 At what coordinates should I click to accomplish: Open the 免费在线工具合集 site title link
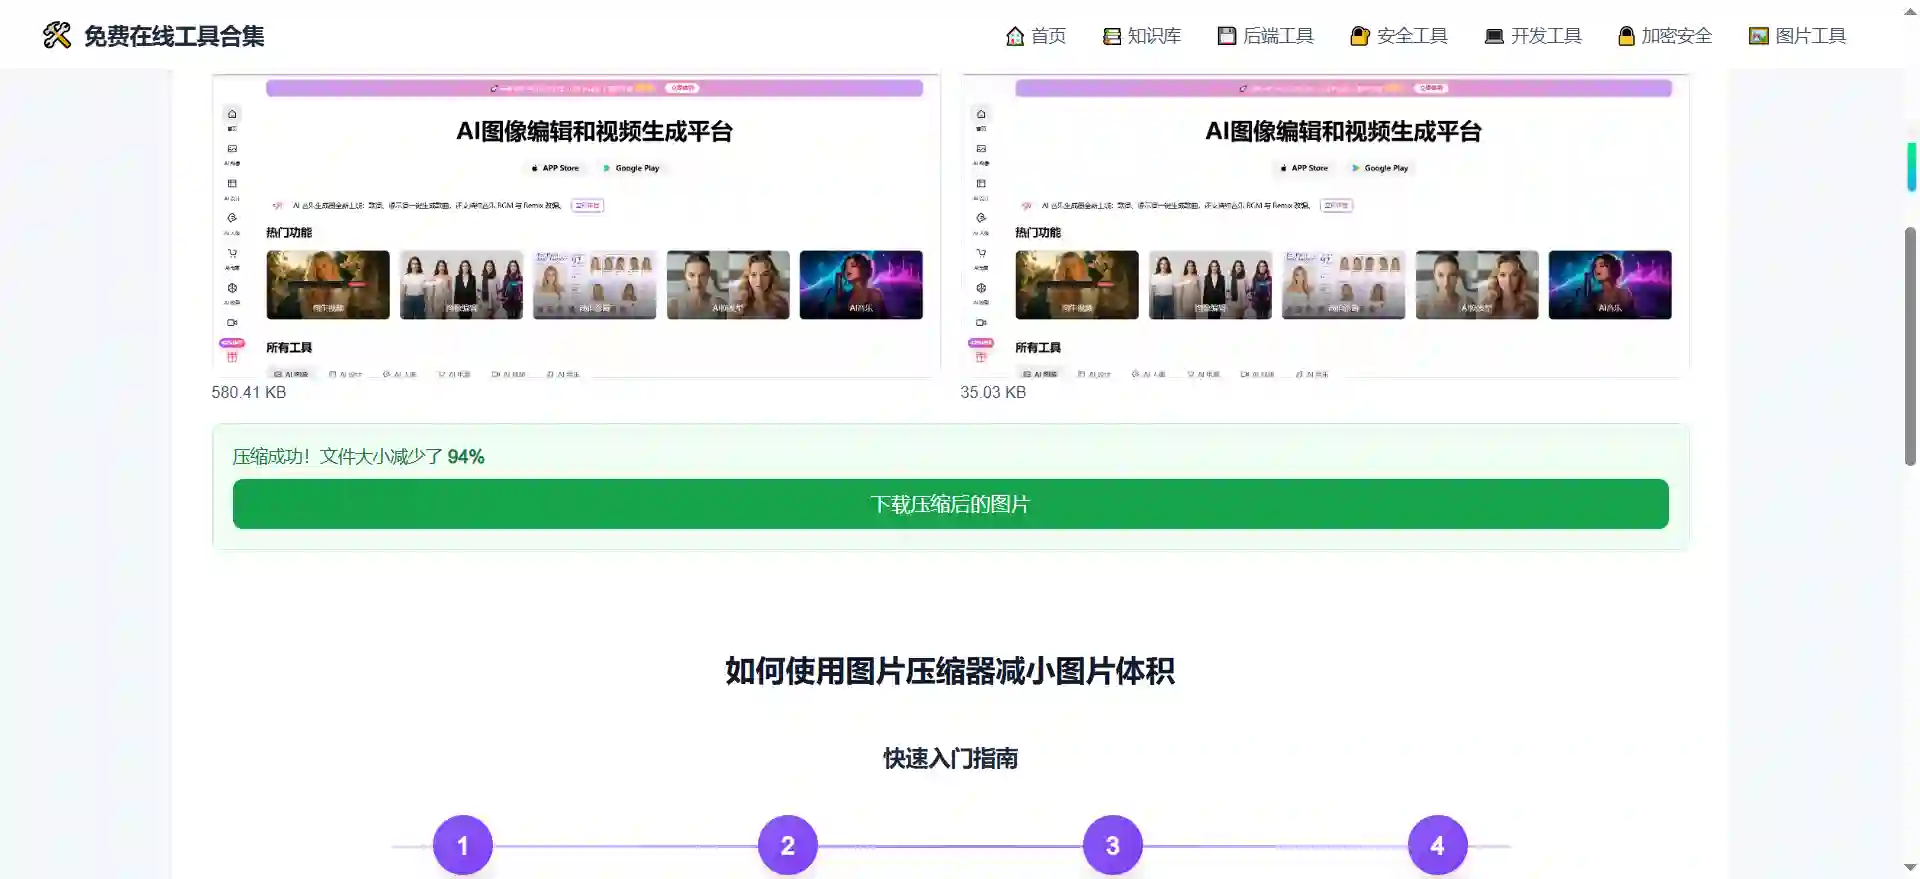click(x=174, y=36)
